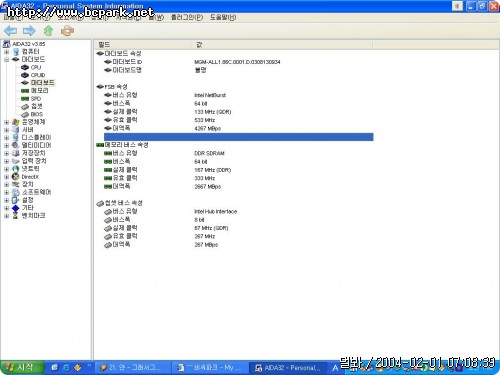
Task: Click the 장치 devices icon
Action: coord(16,184)
